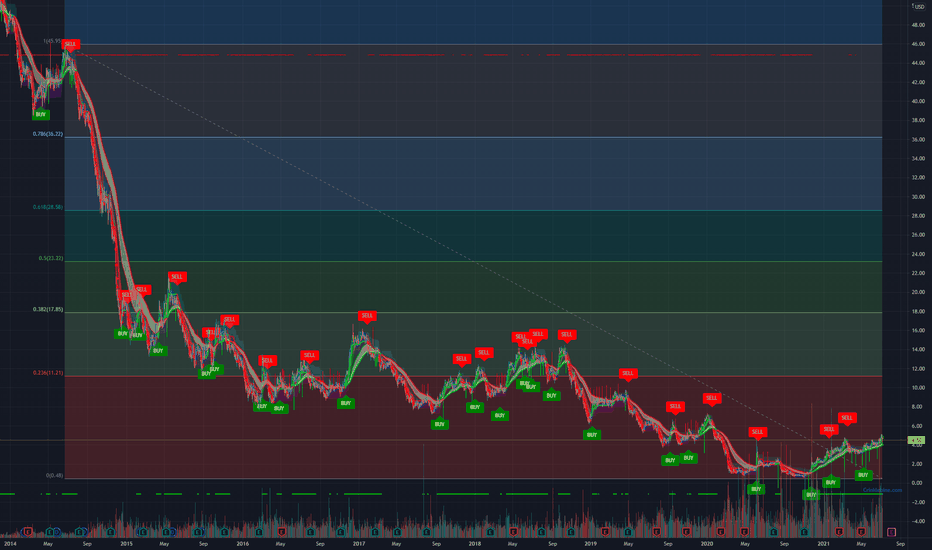This screenshot has height=550, width=932.
Task: Click the -4.00 price axis label
Action: click(x=918, y=521)
